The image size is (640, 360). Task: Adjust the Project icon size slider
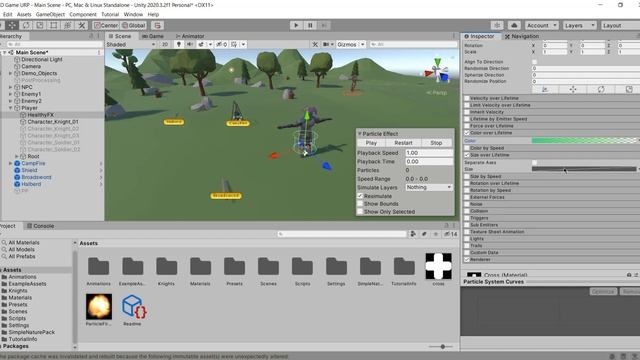442,347
